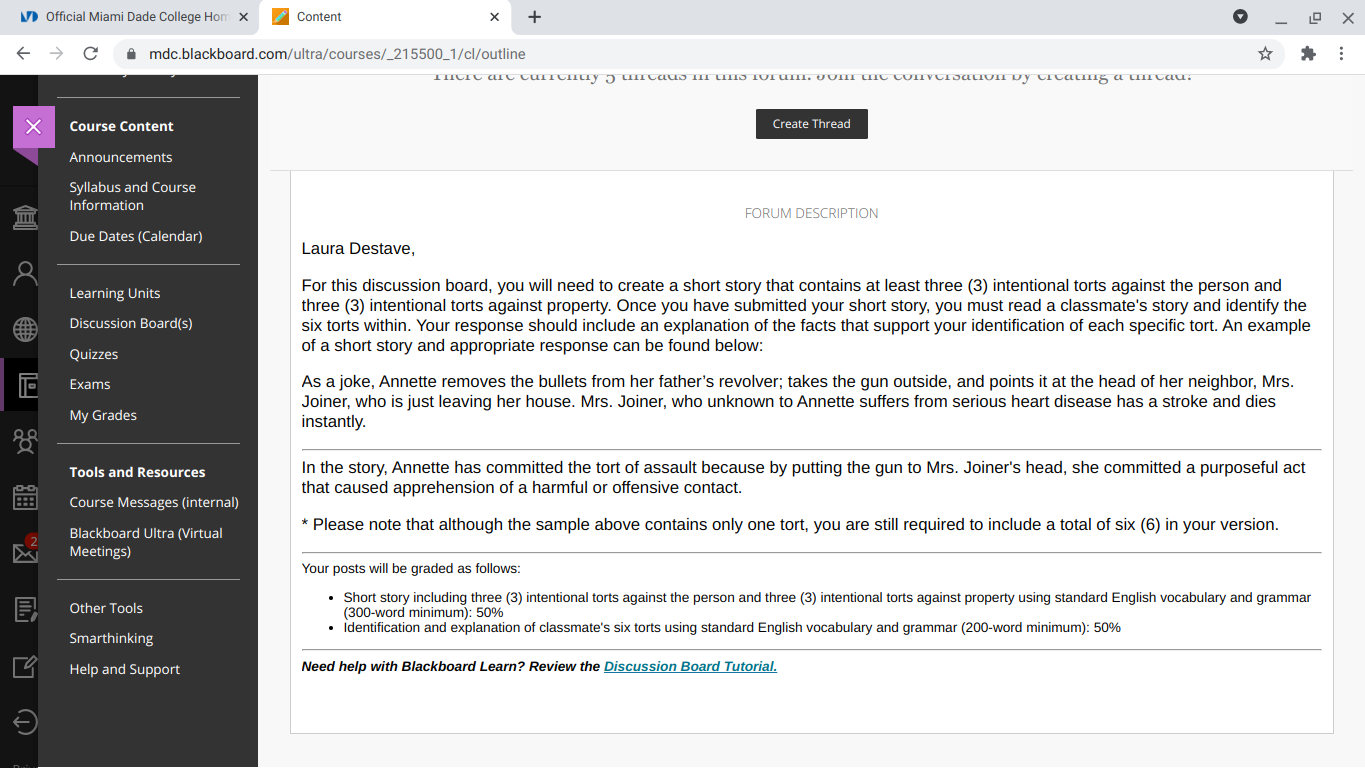This screenshot has height=768, width=1365.
Task: Open the Extensions puzzle icon
Action: [x=1308, y=54]
